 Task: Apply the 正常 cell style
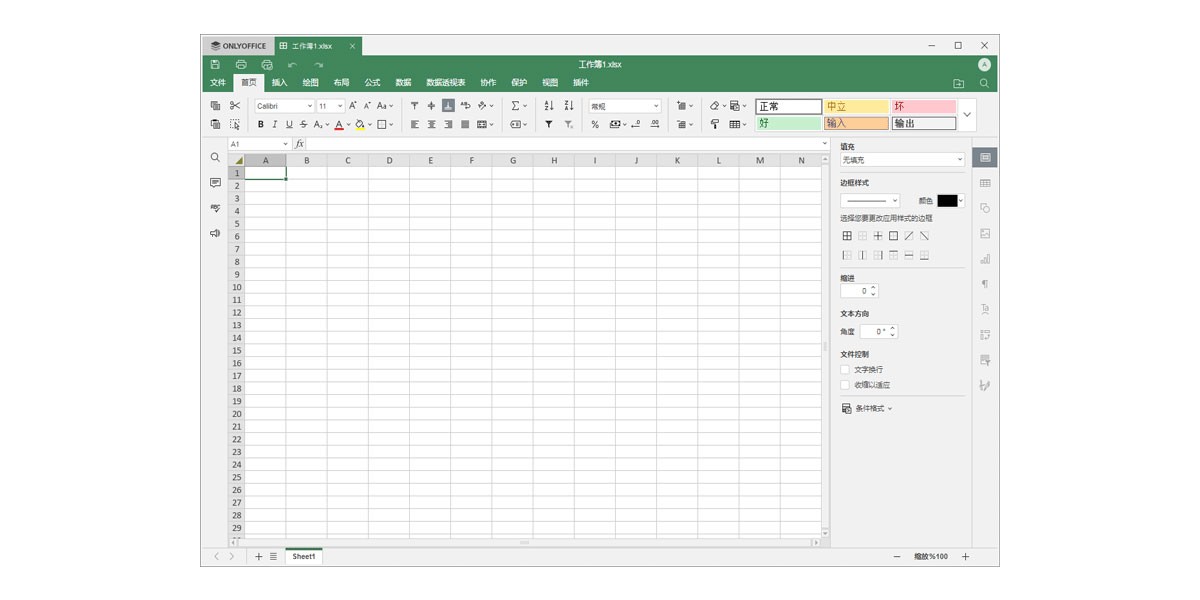(787, 105)
